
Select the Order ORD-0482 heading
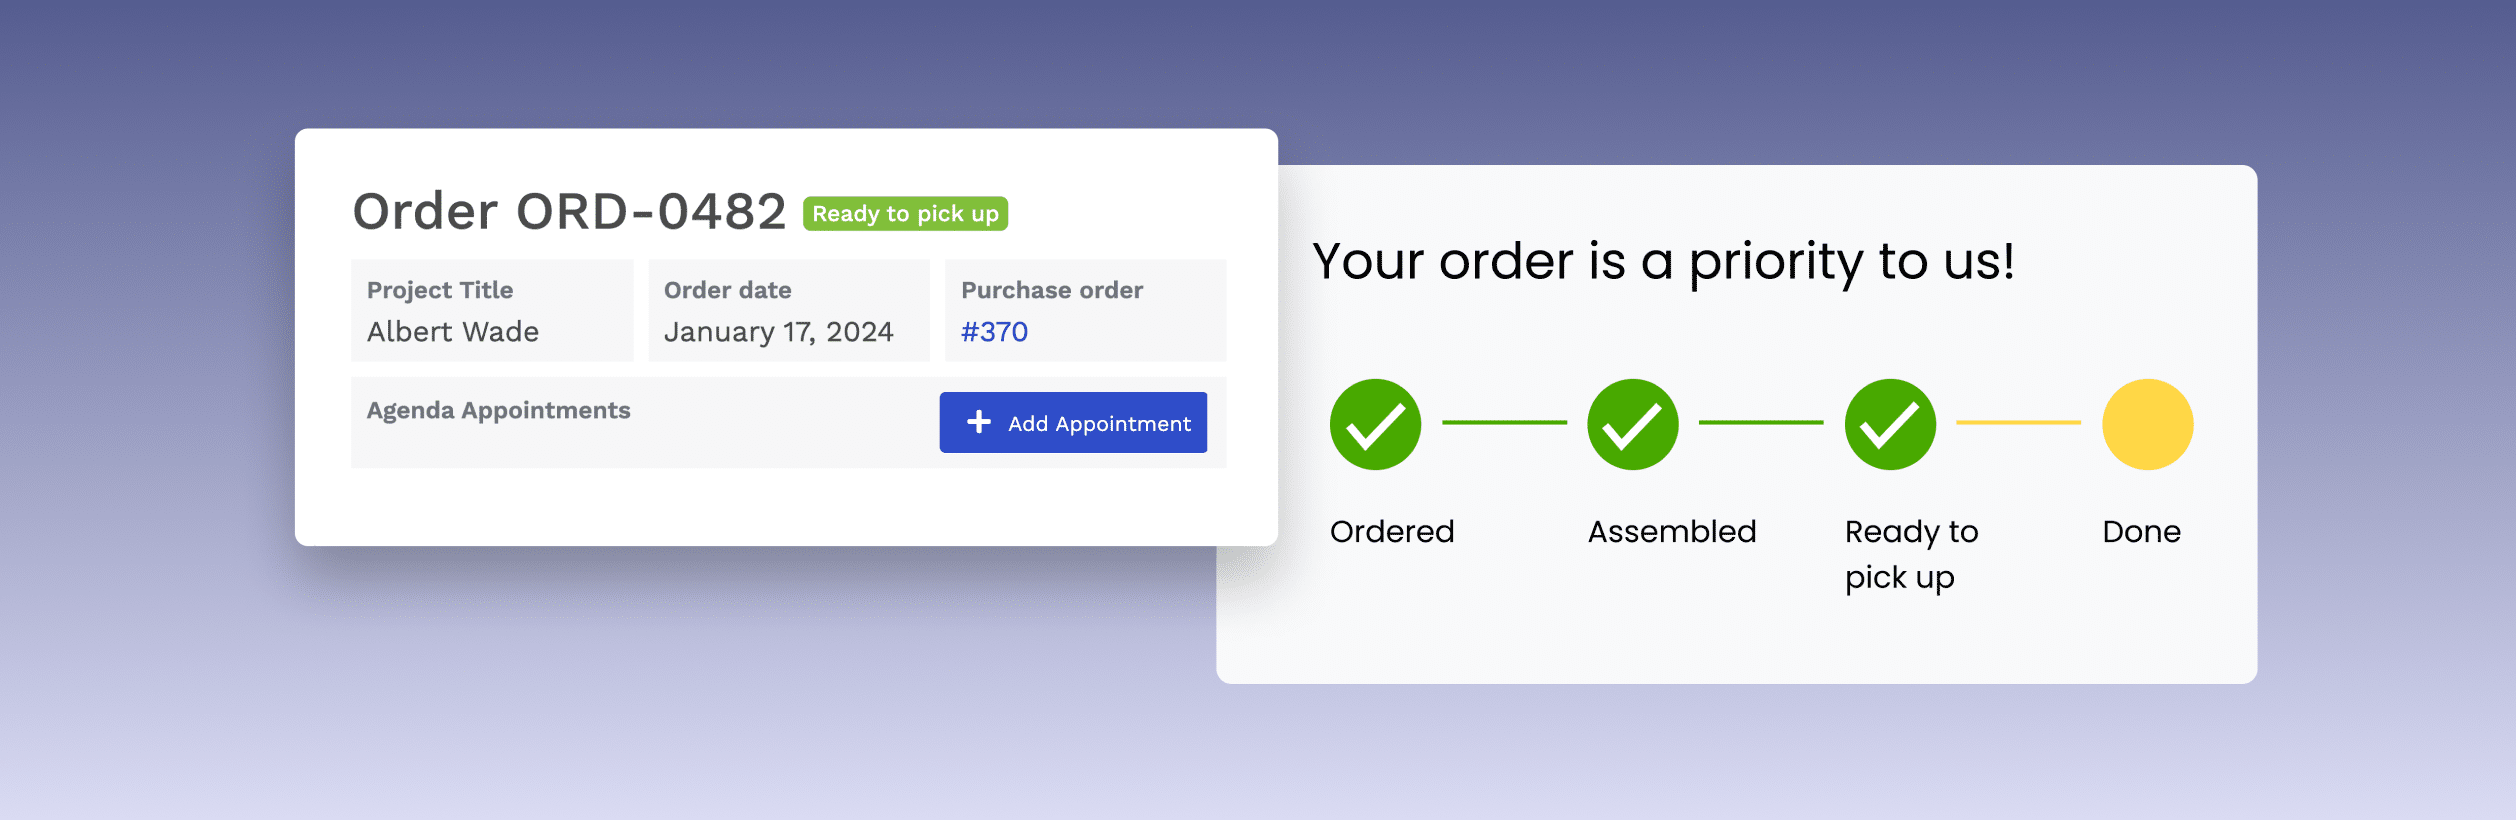click(x=569, y=211)
